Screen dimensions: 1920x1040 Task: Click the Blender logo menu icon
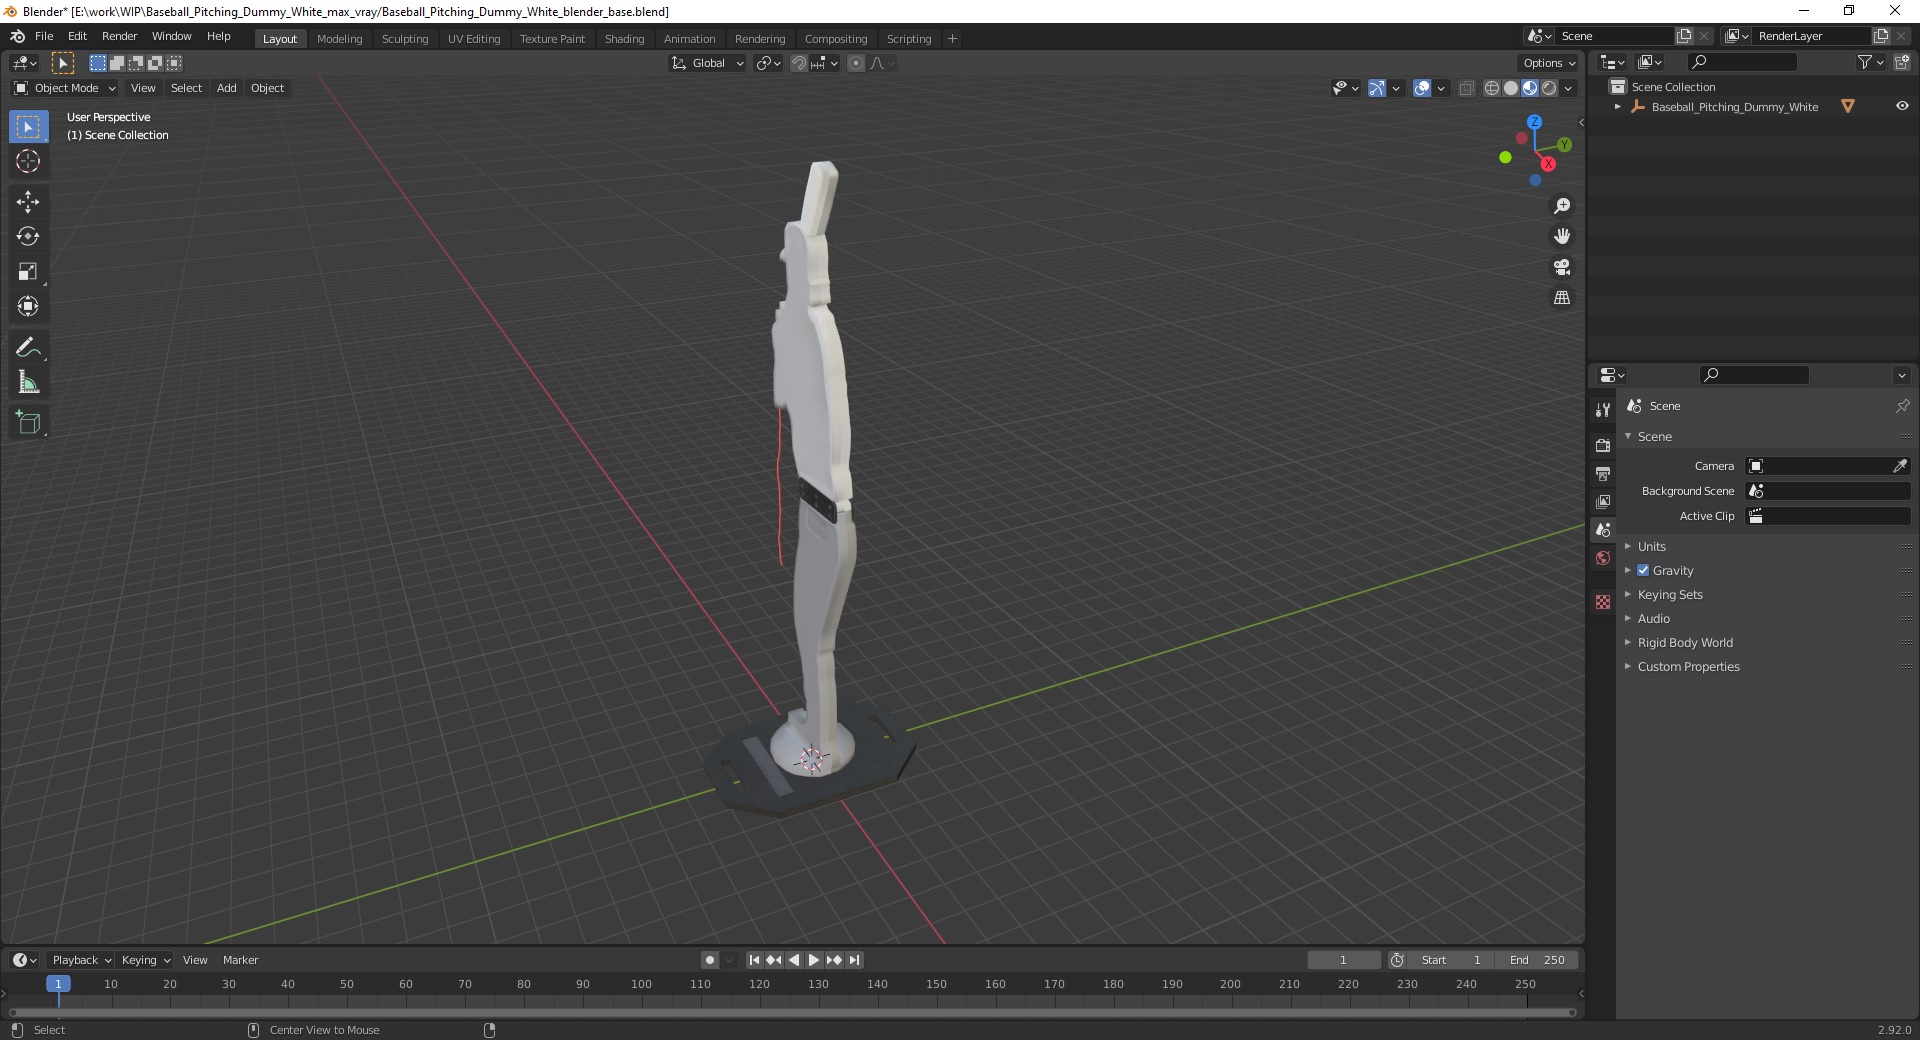pyautogui.click(x=17, y=36)
